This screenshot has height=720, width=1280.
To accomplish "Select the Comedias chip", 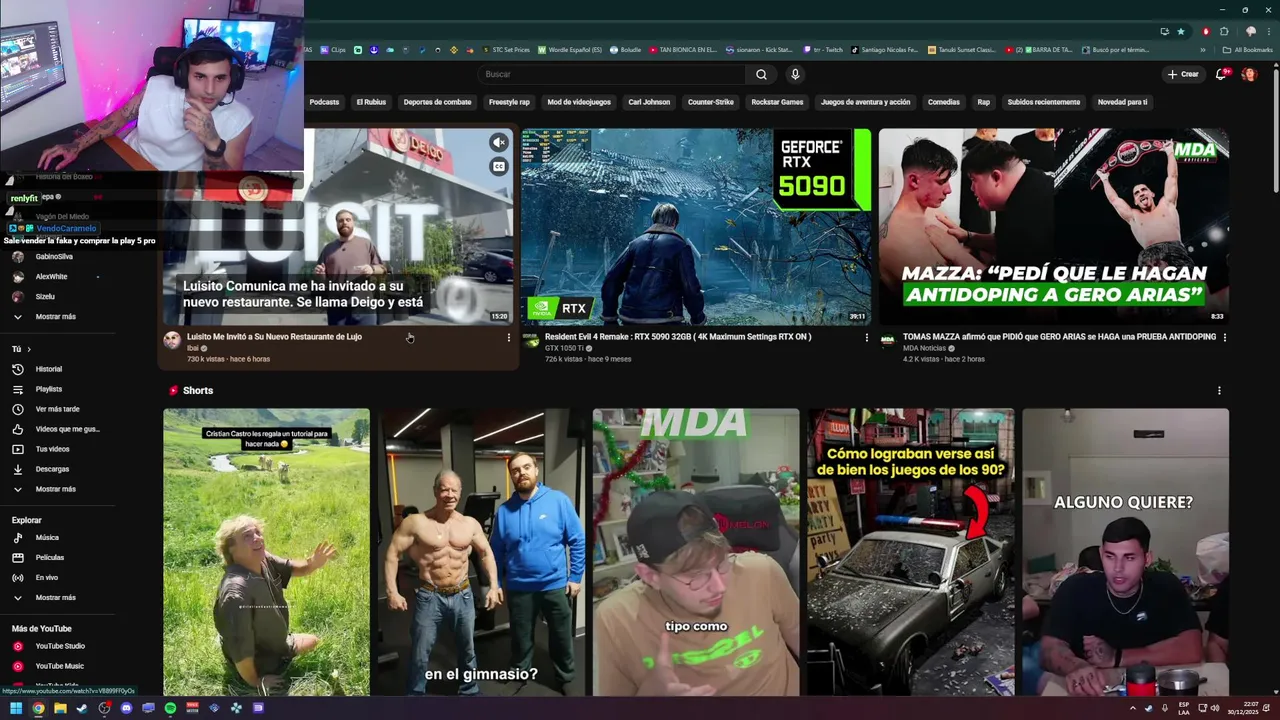I will click(943, 102).
